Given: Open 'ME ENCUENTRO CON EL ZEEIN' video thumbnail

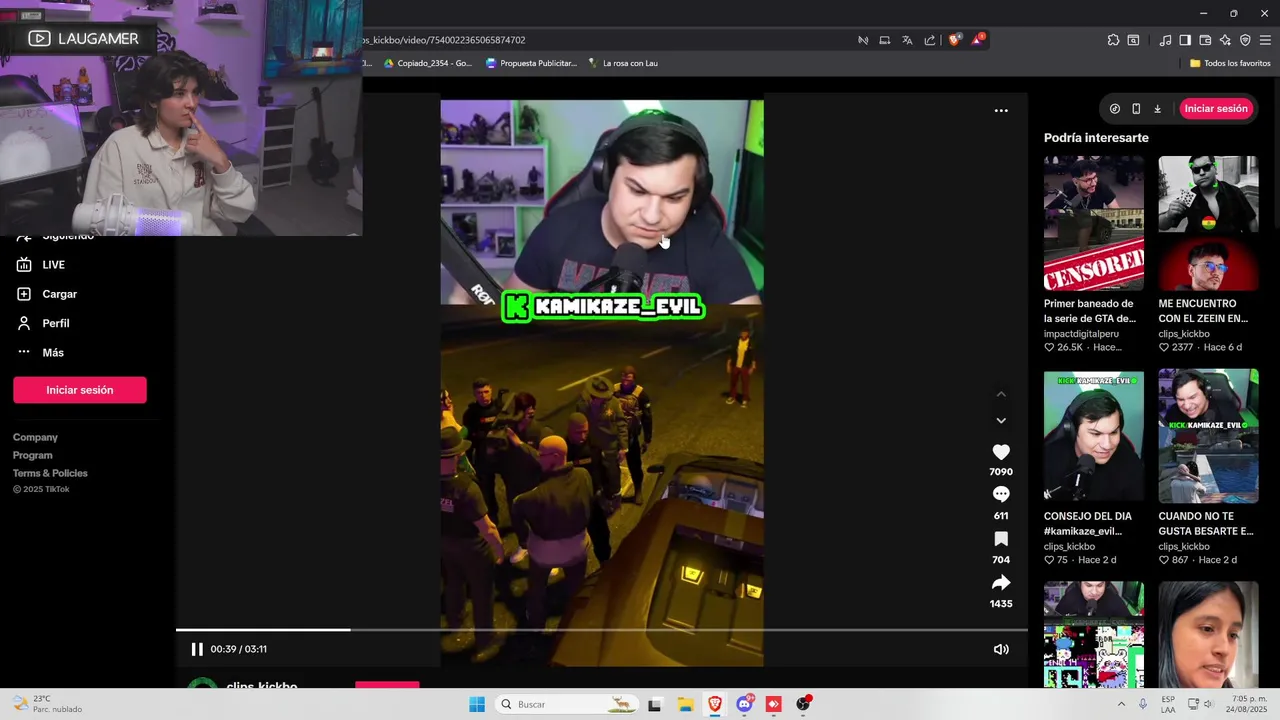Looking at the screenshot, I should [x=1208, y=223].
